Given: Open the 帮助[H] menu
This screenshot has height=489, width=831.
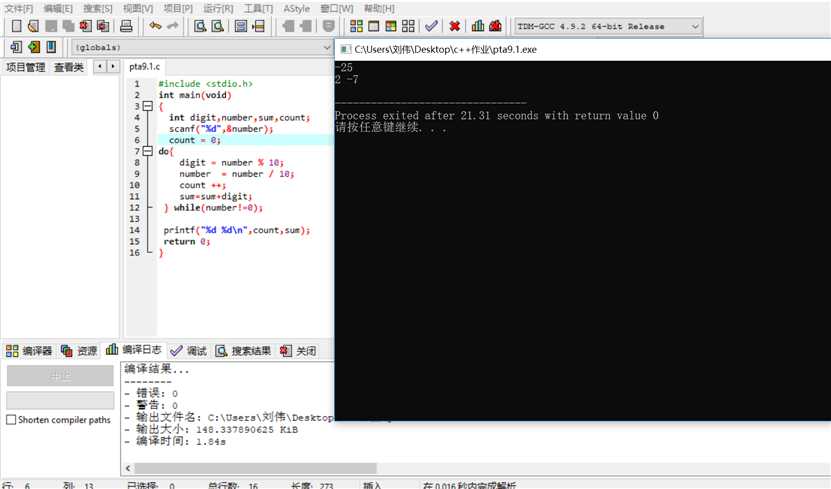Looking at the screenshot, I should click(x=379, y=8).
